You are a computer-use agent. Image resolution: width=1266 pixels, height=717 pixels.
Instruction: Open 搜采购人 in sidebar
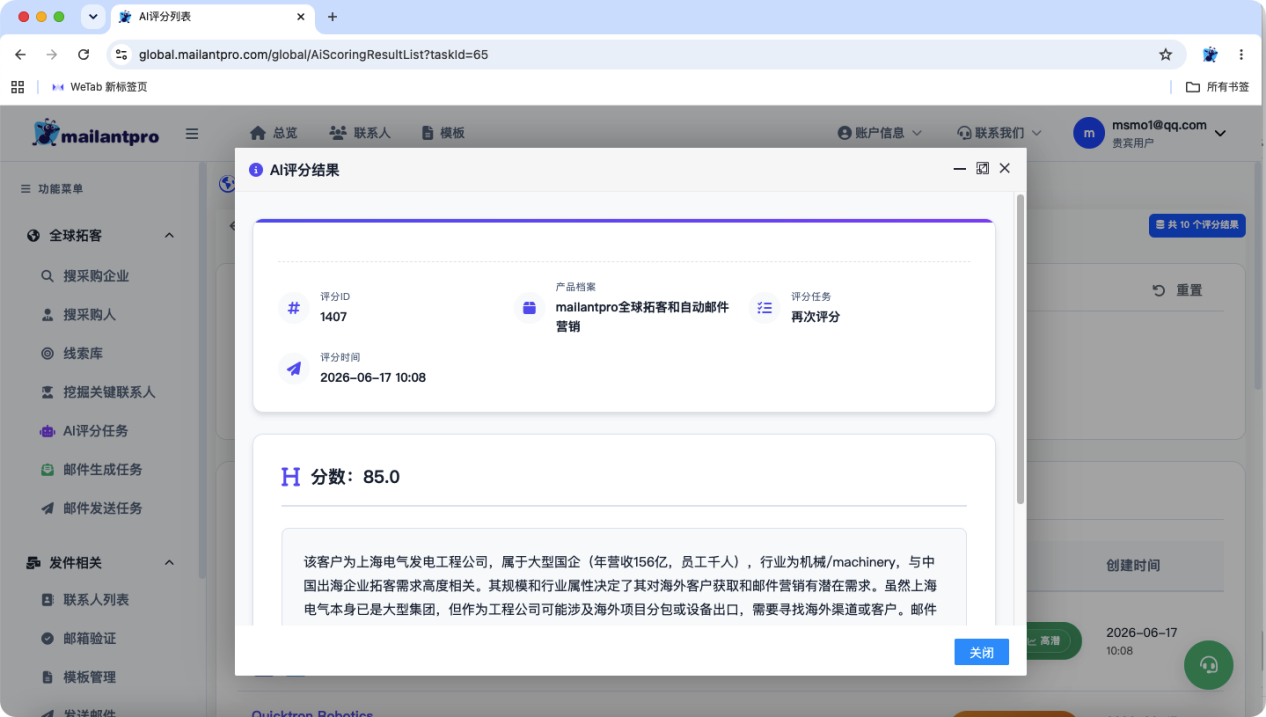pos(79,315)
